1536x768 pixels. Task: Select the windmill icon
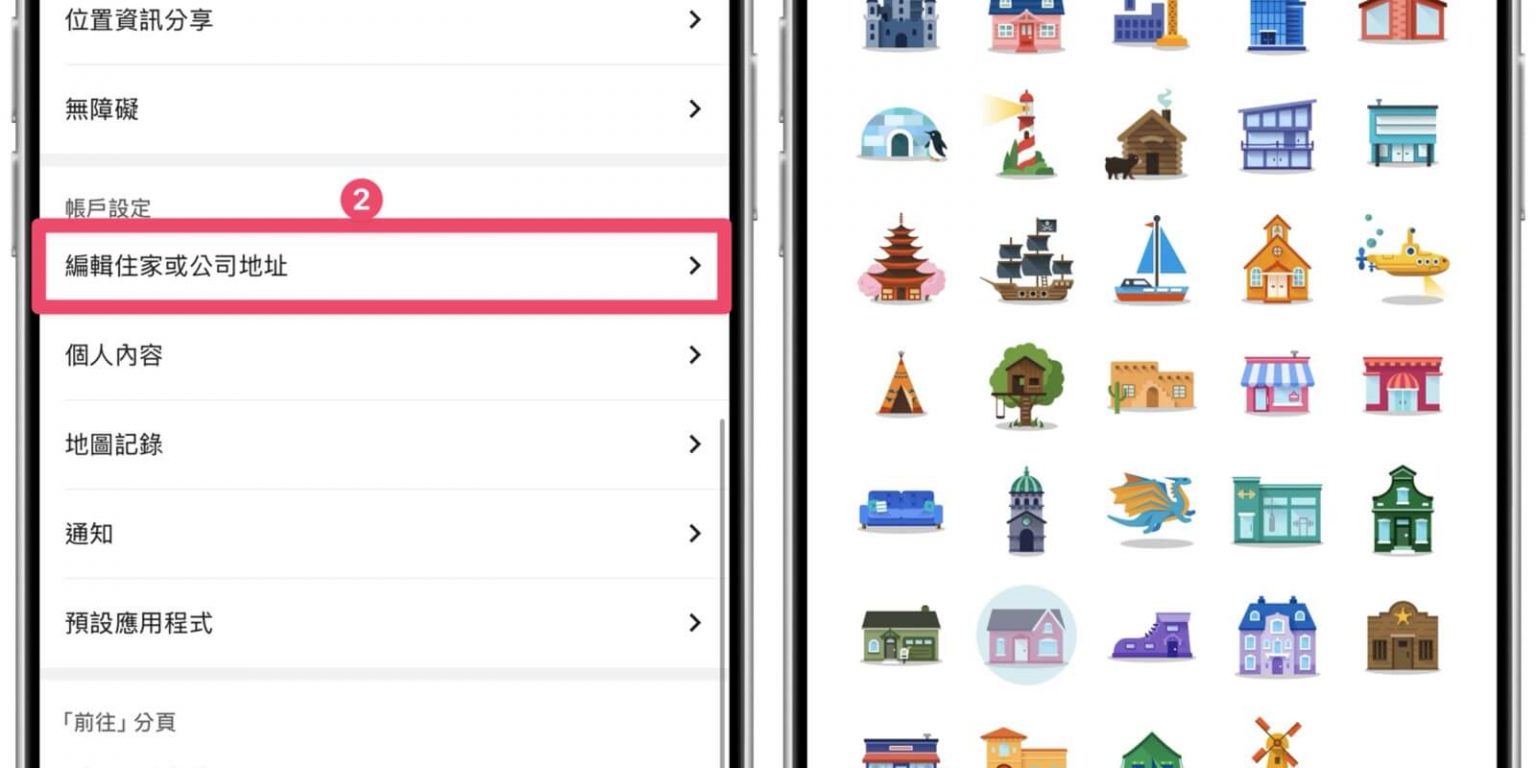pos(1276,743)
